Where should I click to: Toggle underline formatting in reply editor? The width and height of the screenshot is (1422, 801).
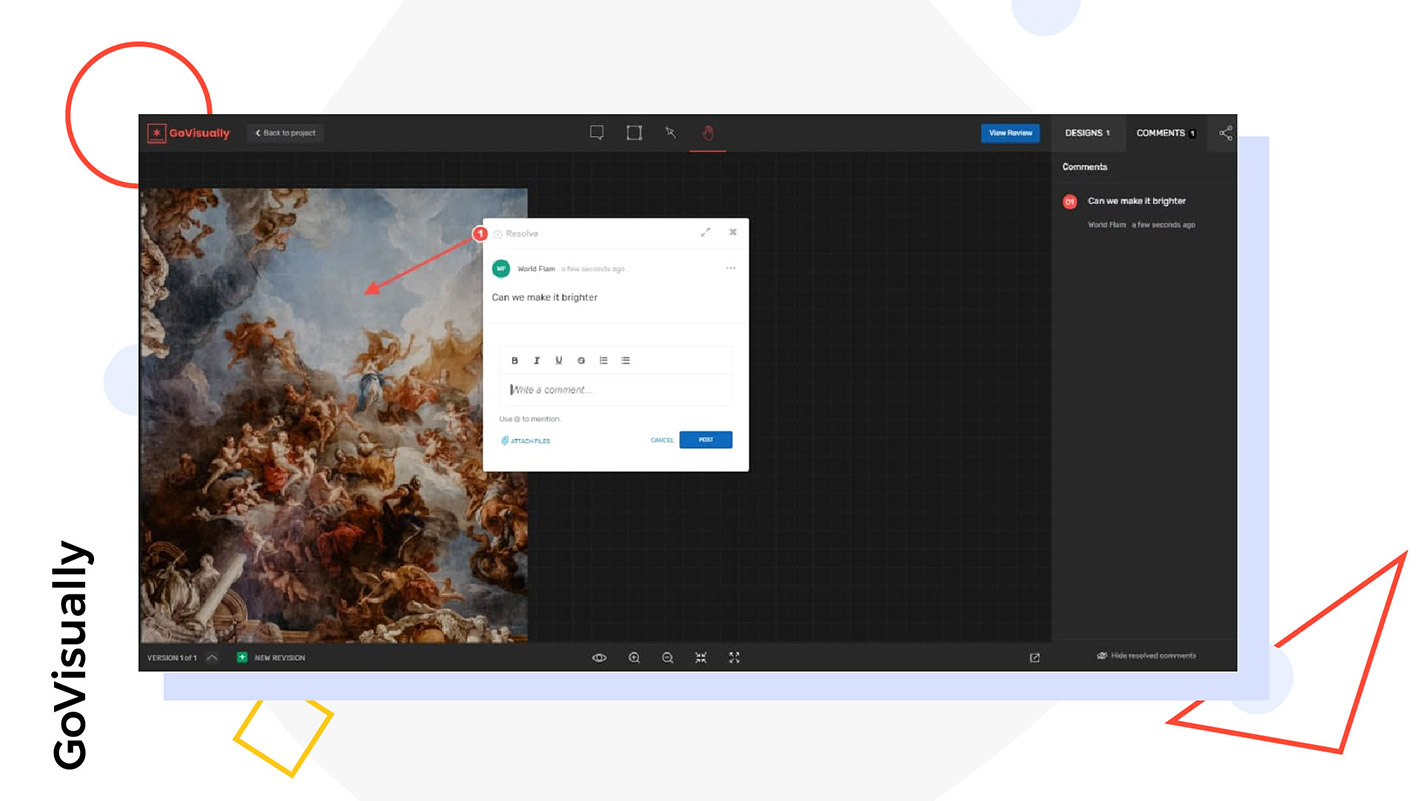click(x=559, y=361)
